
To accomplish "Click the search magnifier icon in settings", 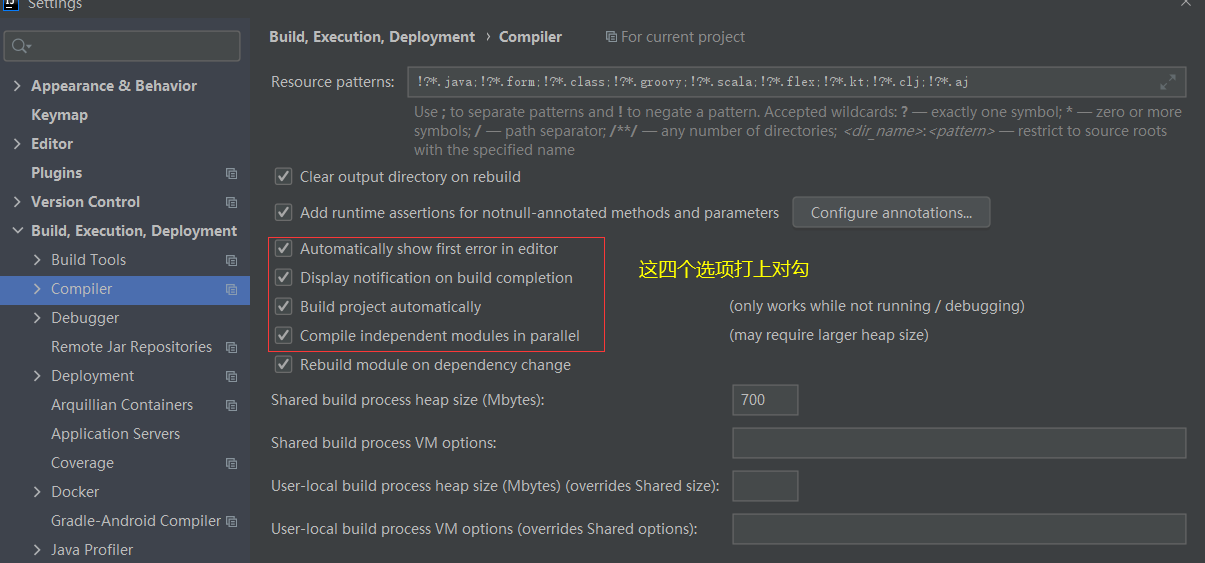I will click(21, 46).
